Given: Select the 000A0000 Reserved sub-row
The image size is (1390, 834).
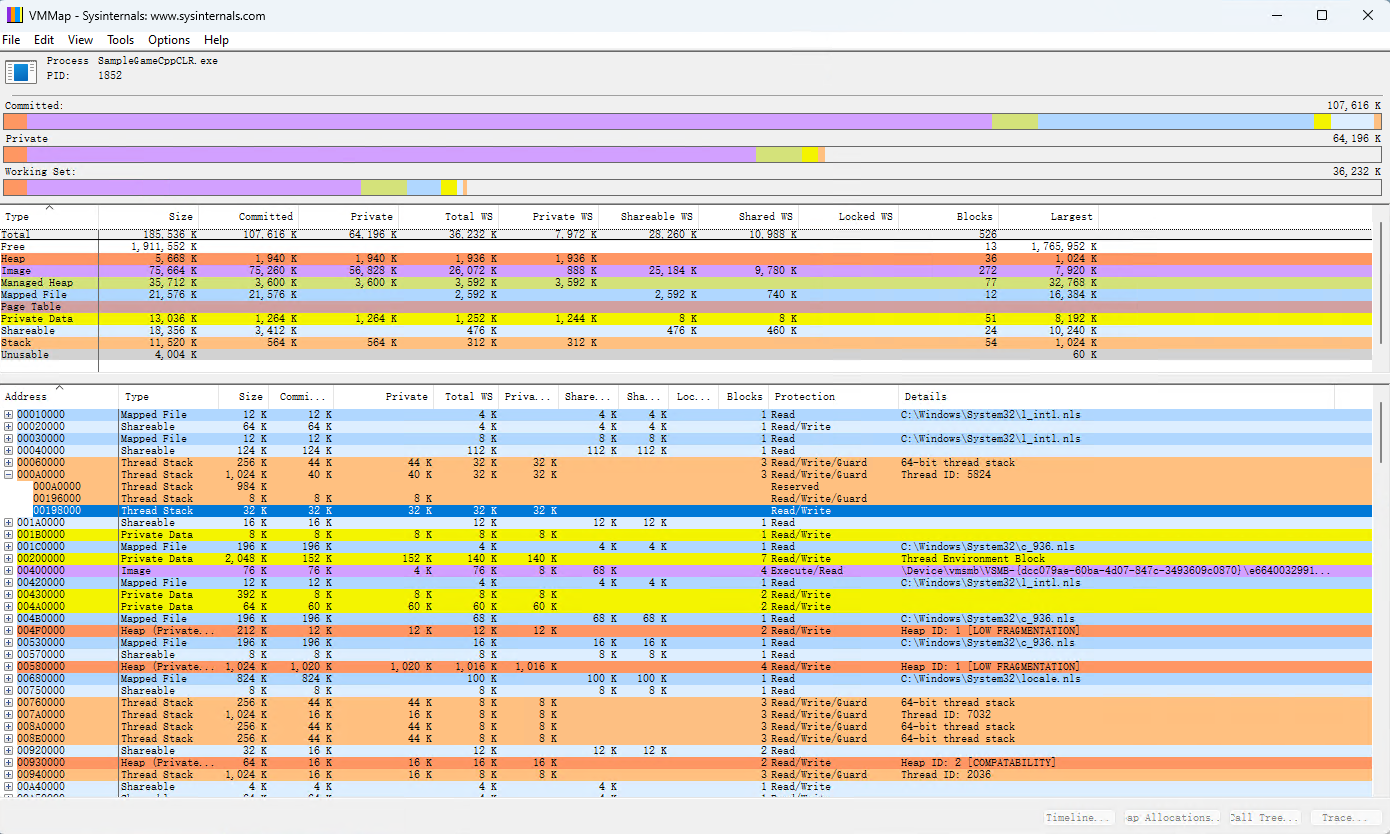Looking at the screenshot, I should 686,486.
